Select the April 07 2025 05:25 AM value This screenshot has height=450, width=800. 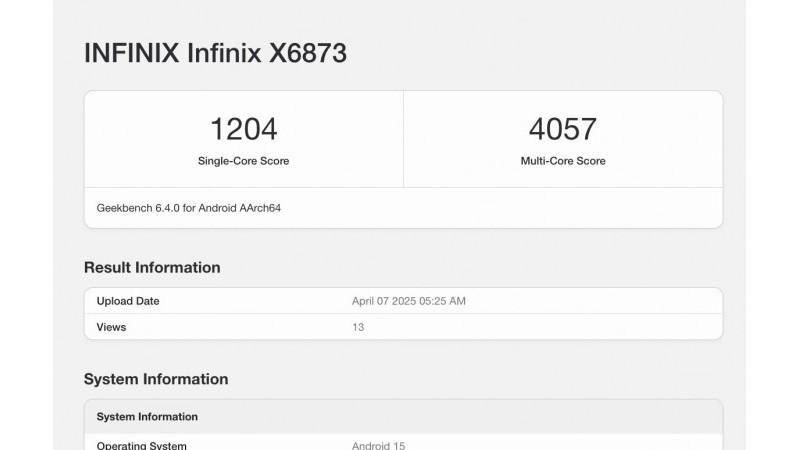click(409, 301)
